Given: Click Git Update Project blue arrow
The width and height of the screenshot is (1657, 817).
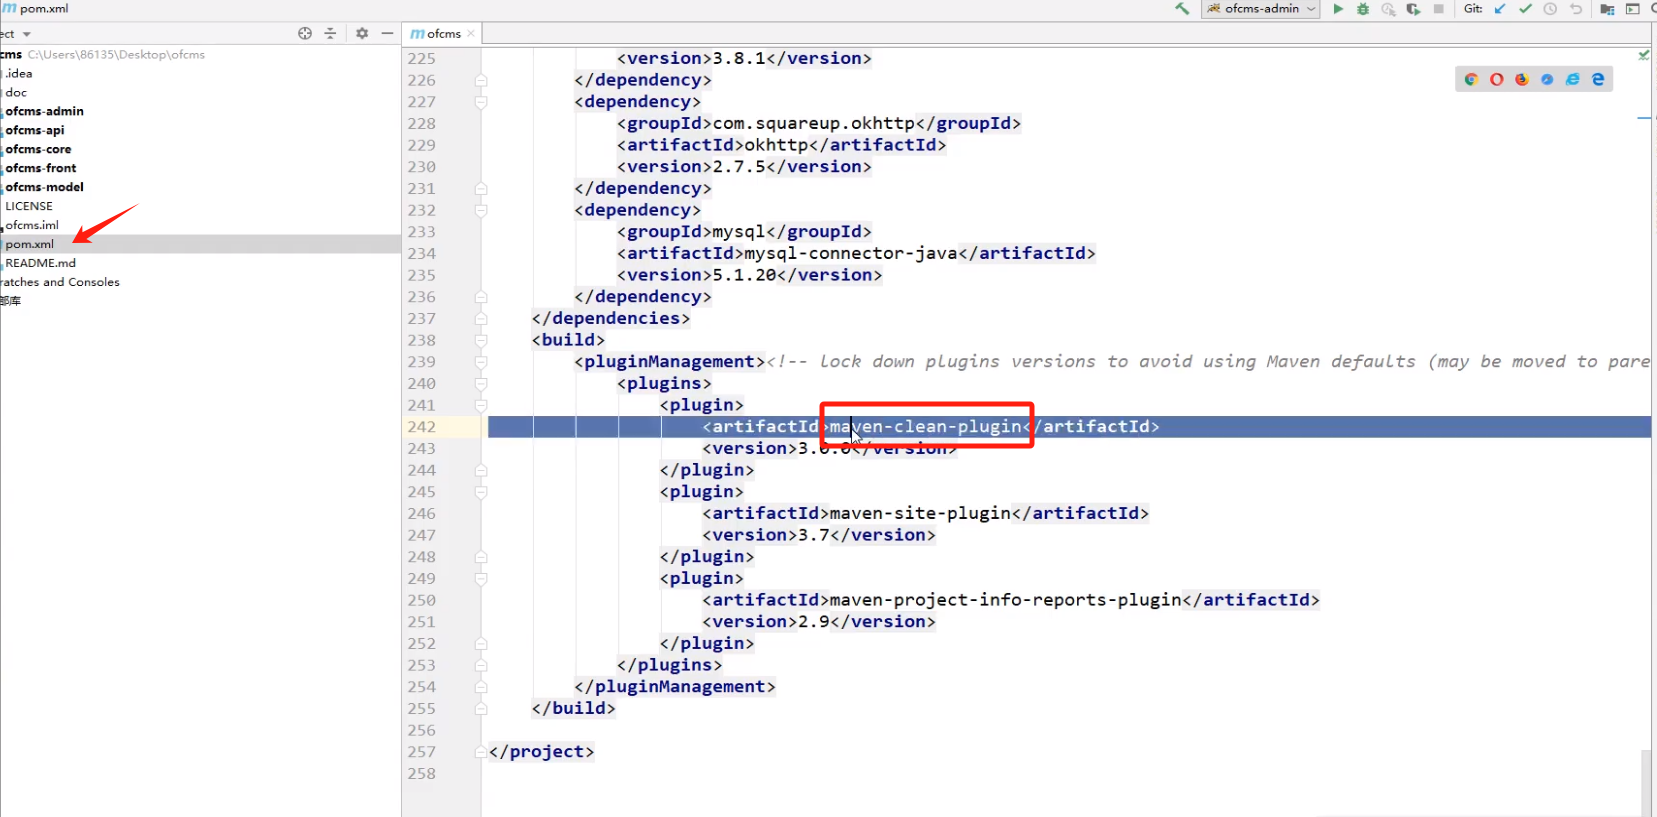Looking at the screenshot, I should point(1499,9).
